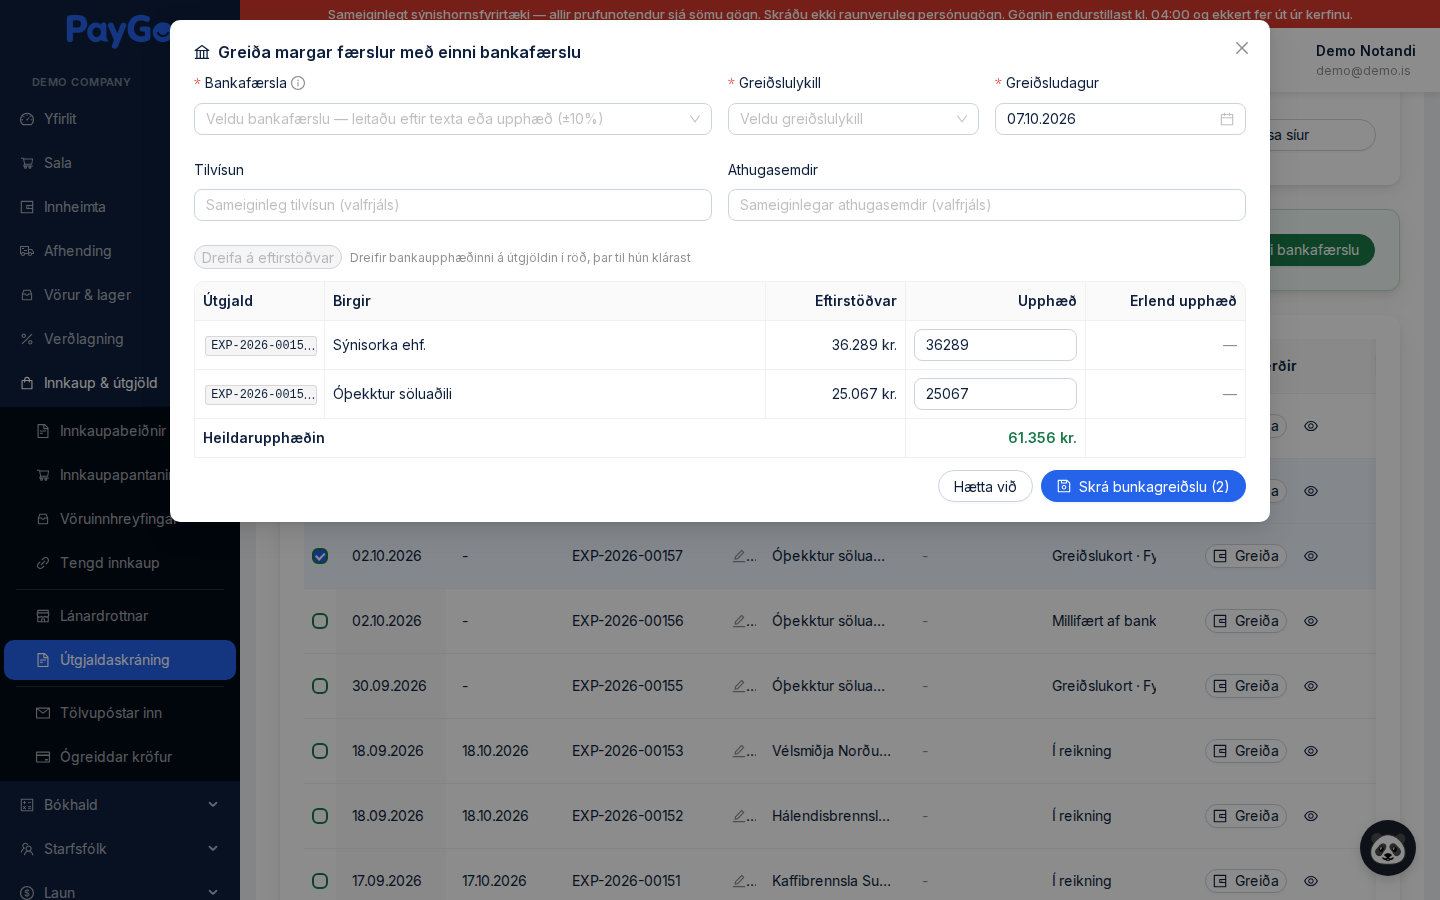Expand the Bókhald sidebar section
The image size is (1440, 900).
click(x=120, y=805)
